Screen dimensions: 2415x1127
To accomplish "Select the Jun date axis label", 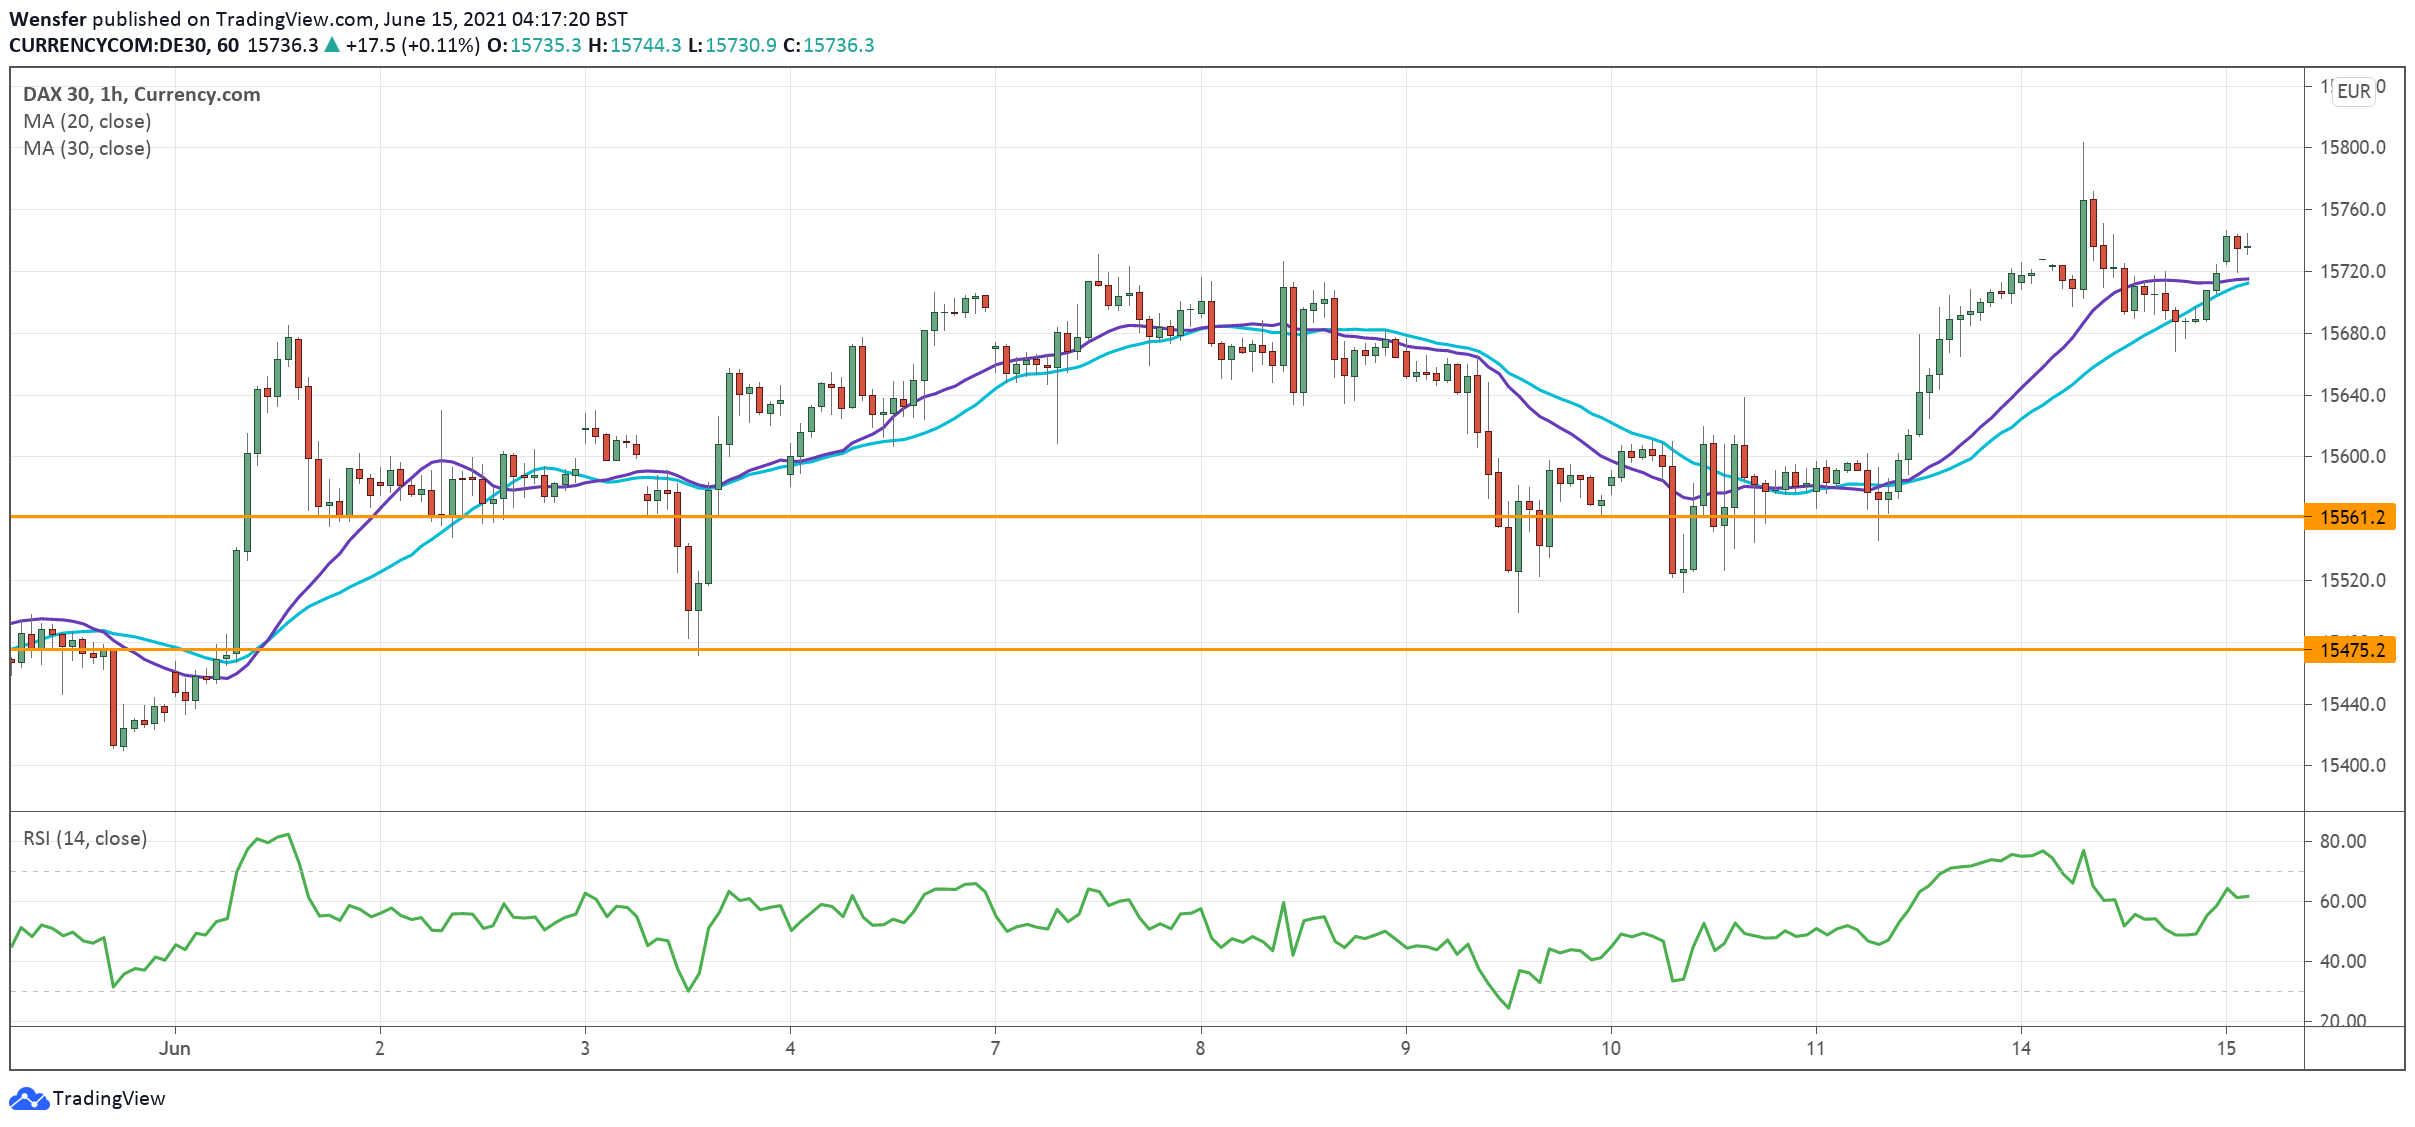I will pyautogui.click(x=174, y=1048).
